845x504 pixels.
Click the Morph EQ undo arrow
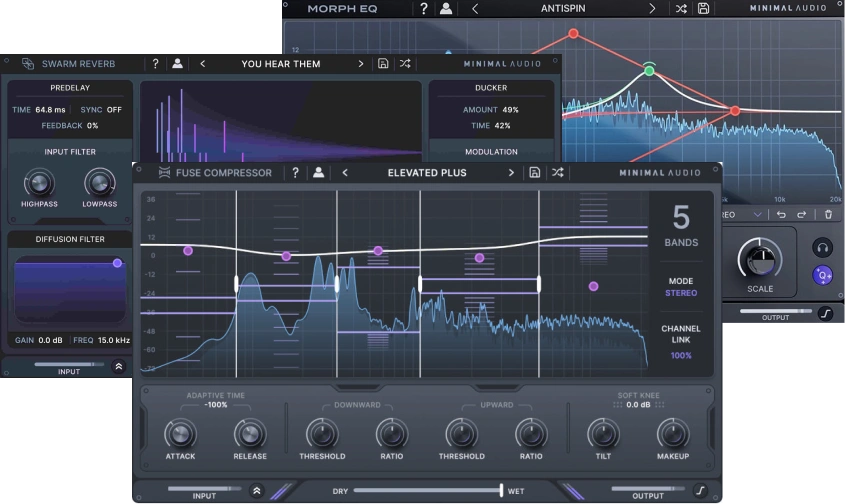tap(781, 214)
